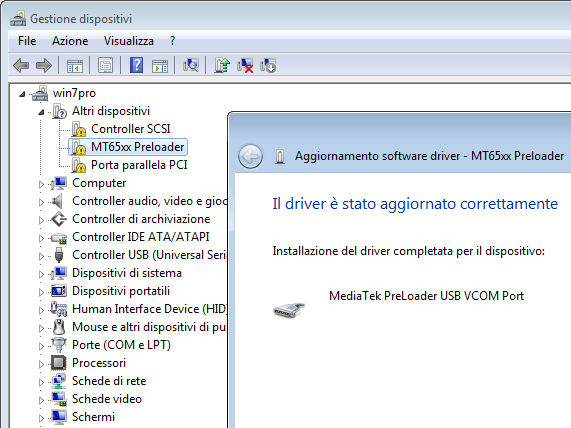Click the Uninstall device red X icon
The height and width of the screenshot is (428, 571).
245,66
